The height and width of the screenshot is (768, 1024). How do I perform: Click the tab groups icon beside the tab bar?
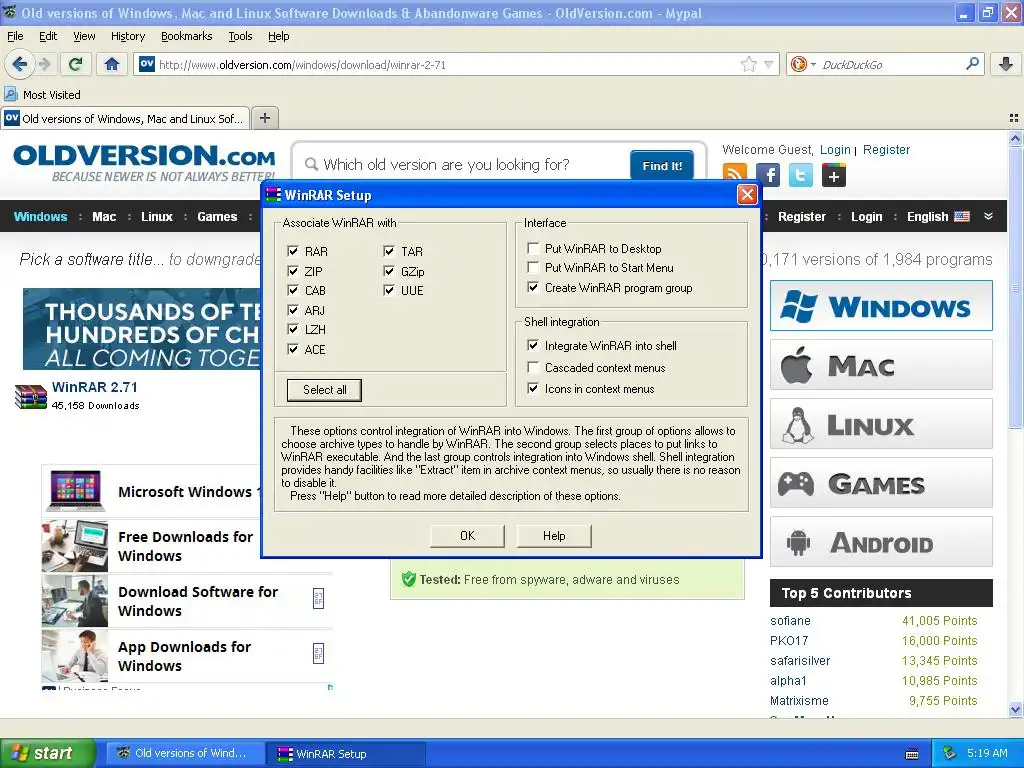click(1014, 118)
